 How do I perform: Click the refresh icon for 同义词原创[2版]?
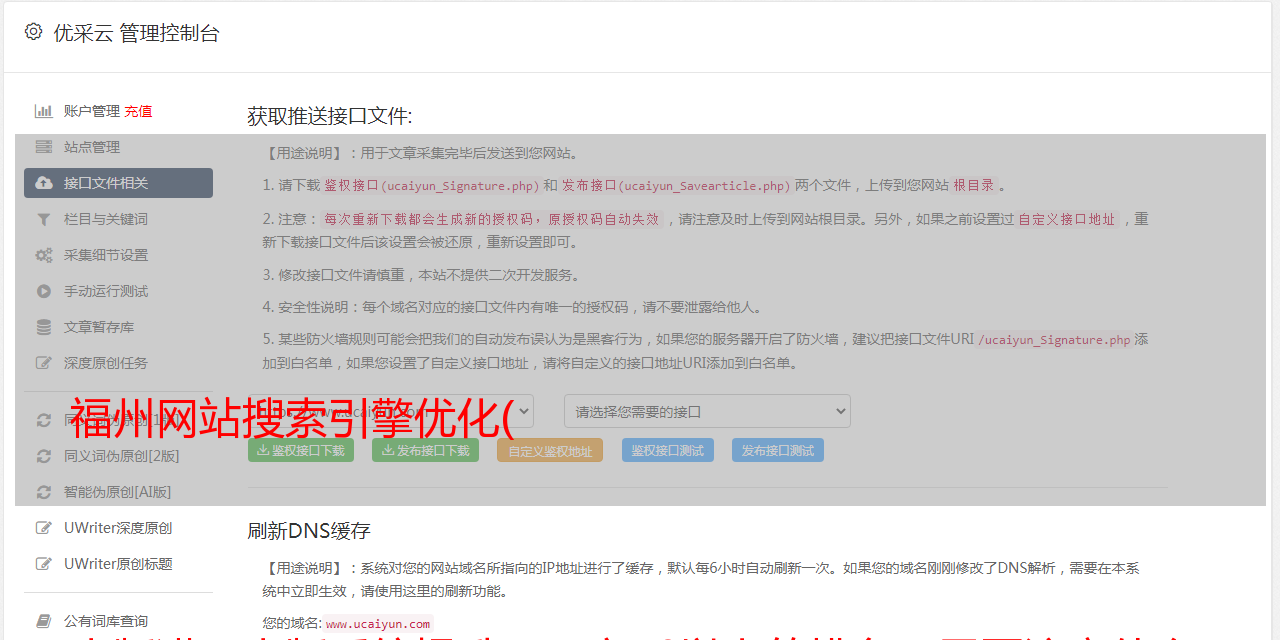44,456
